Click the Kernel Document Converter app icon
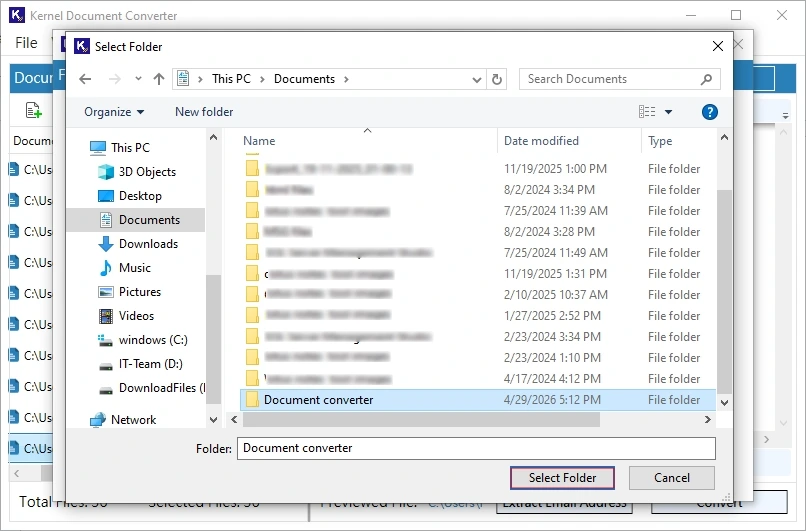The height and width of the screenshot is (531, 806). tap(17, 15)
